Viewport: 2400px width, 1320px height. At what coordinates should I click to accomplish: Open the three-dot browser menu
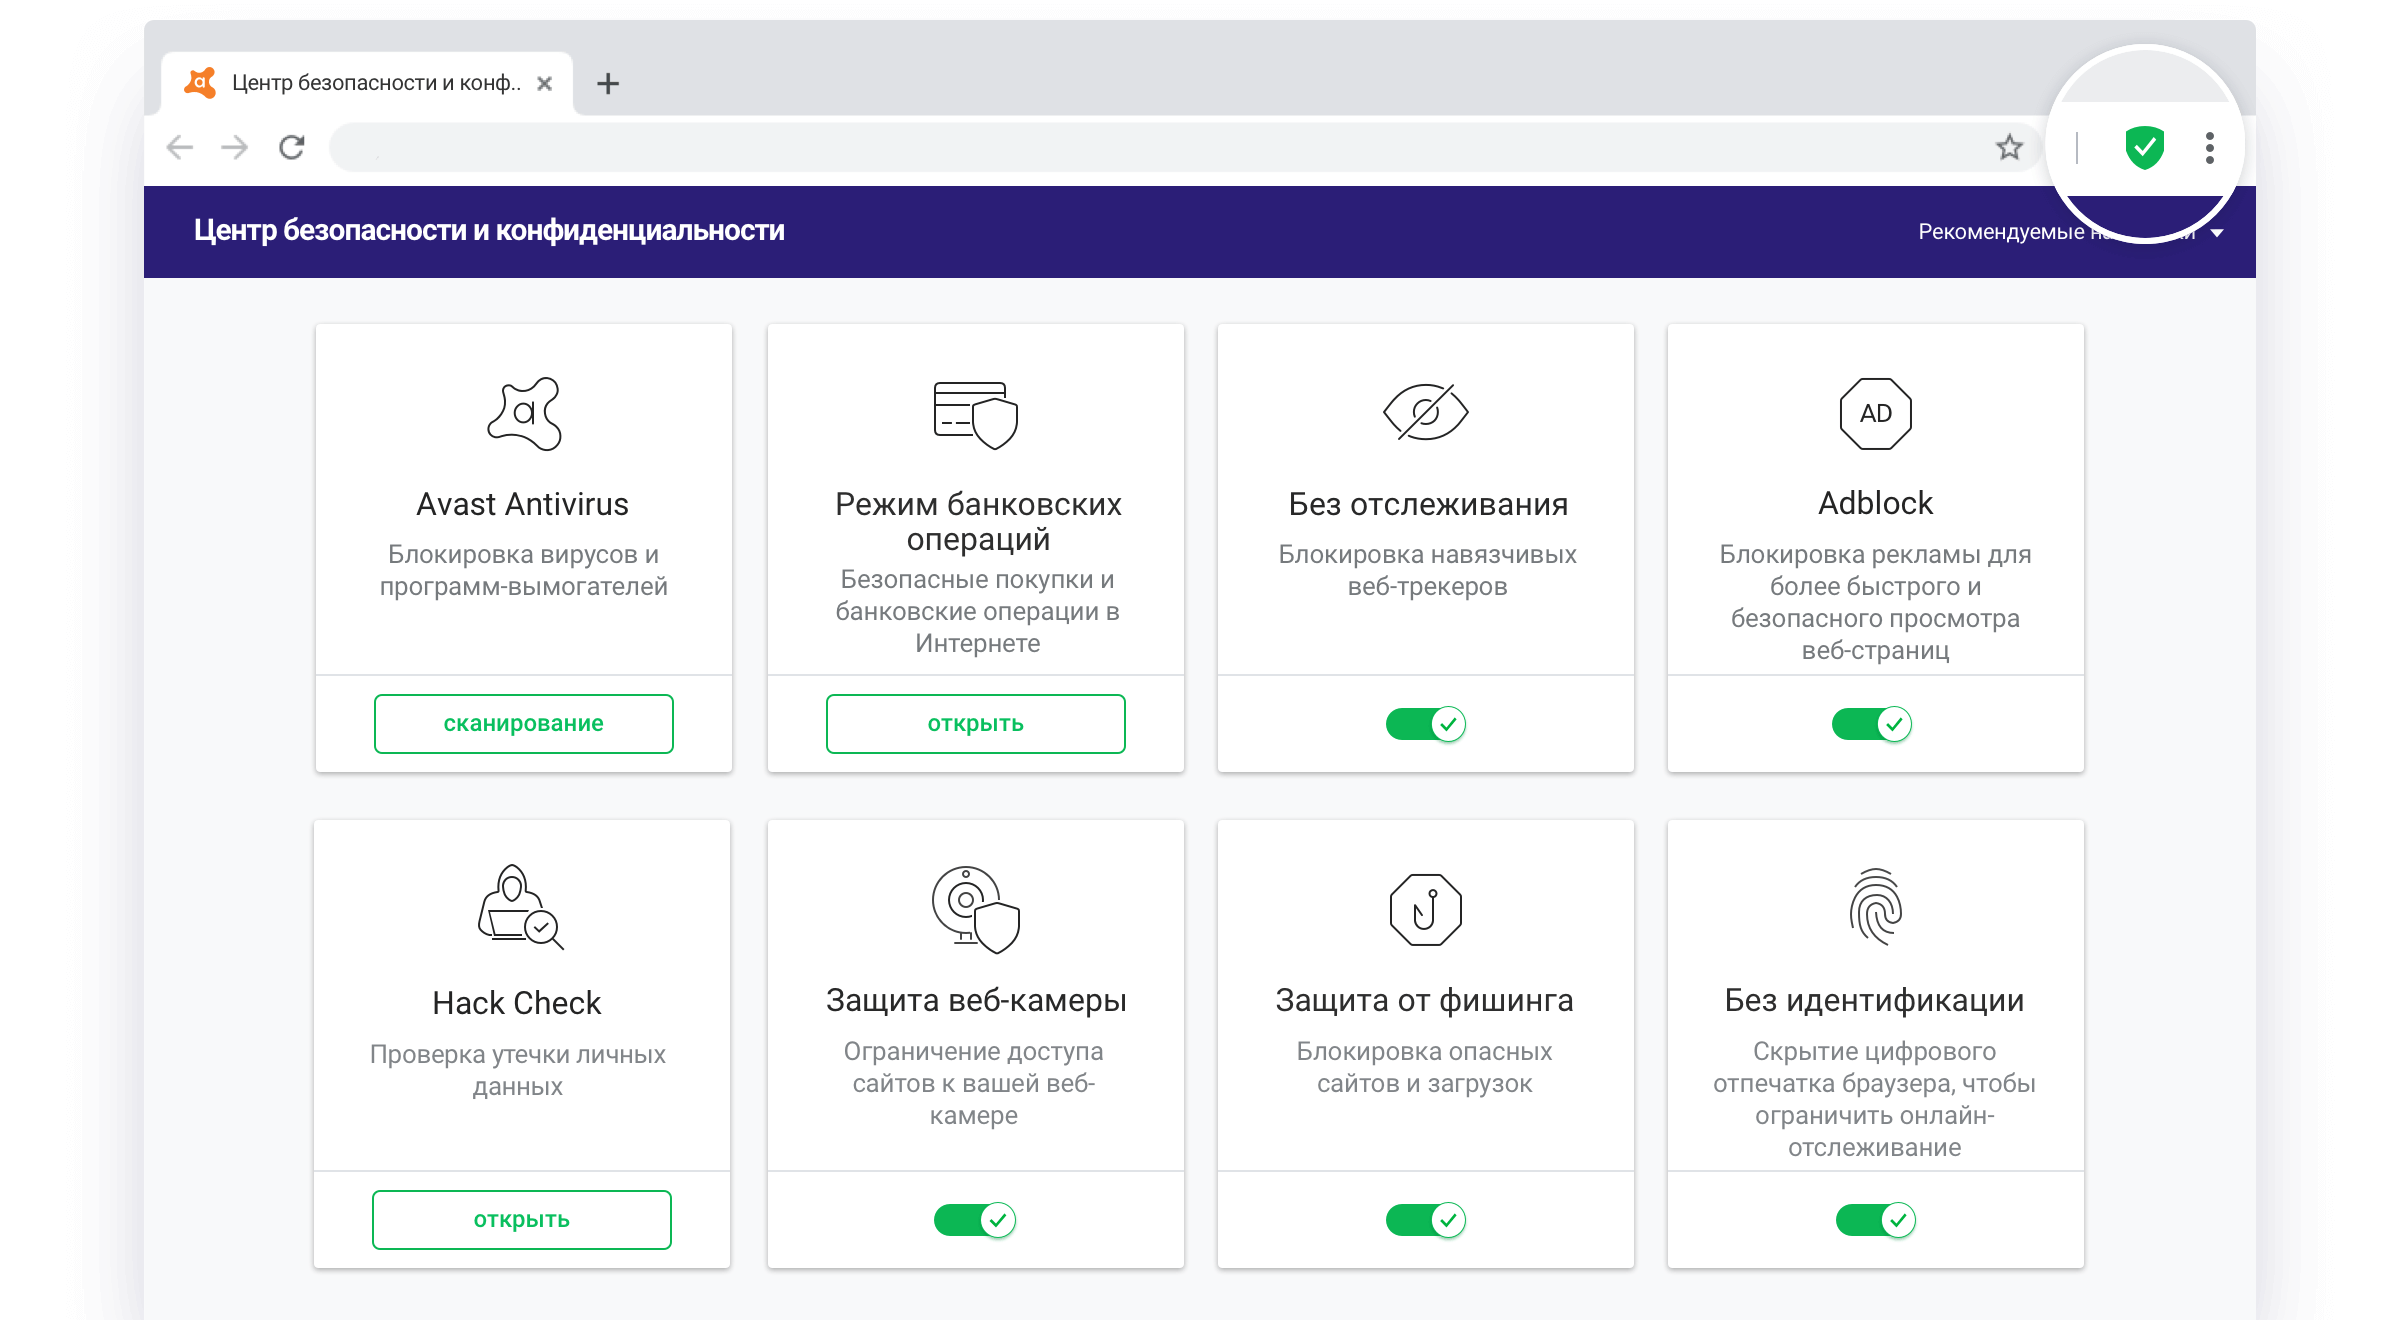click(2210, 148)
